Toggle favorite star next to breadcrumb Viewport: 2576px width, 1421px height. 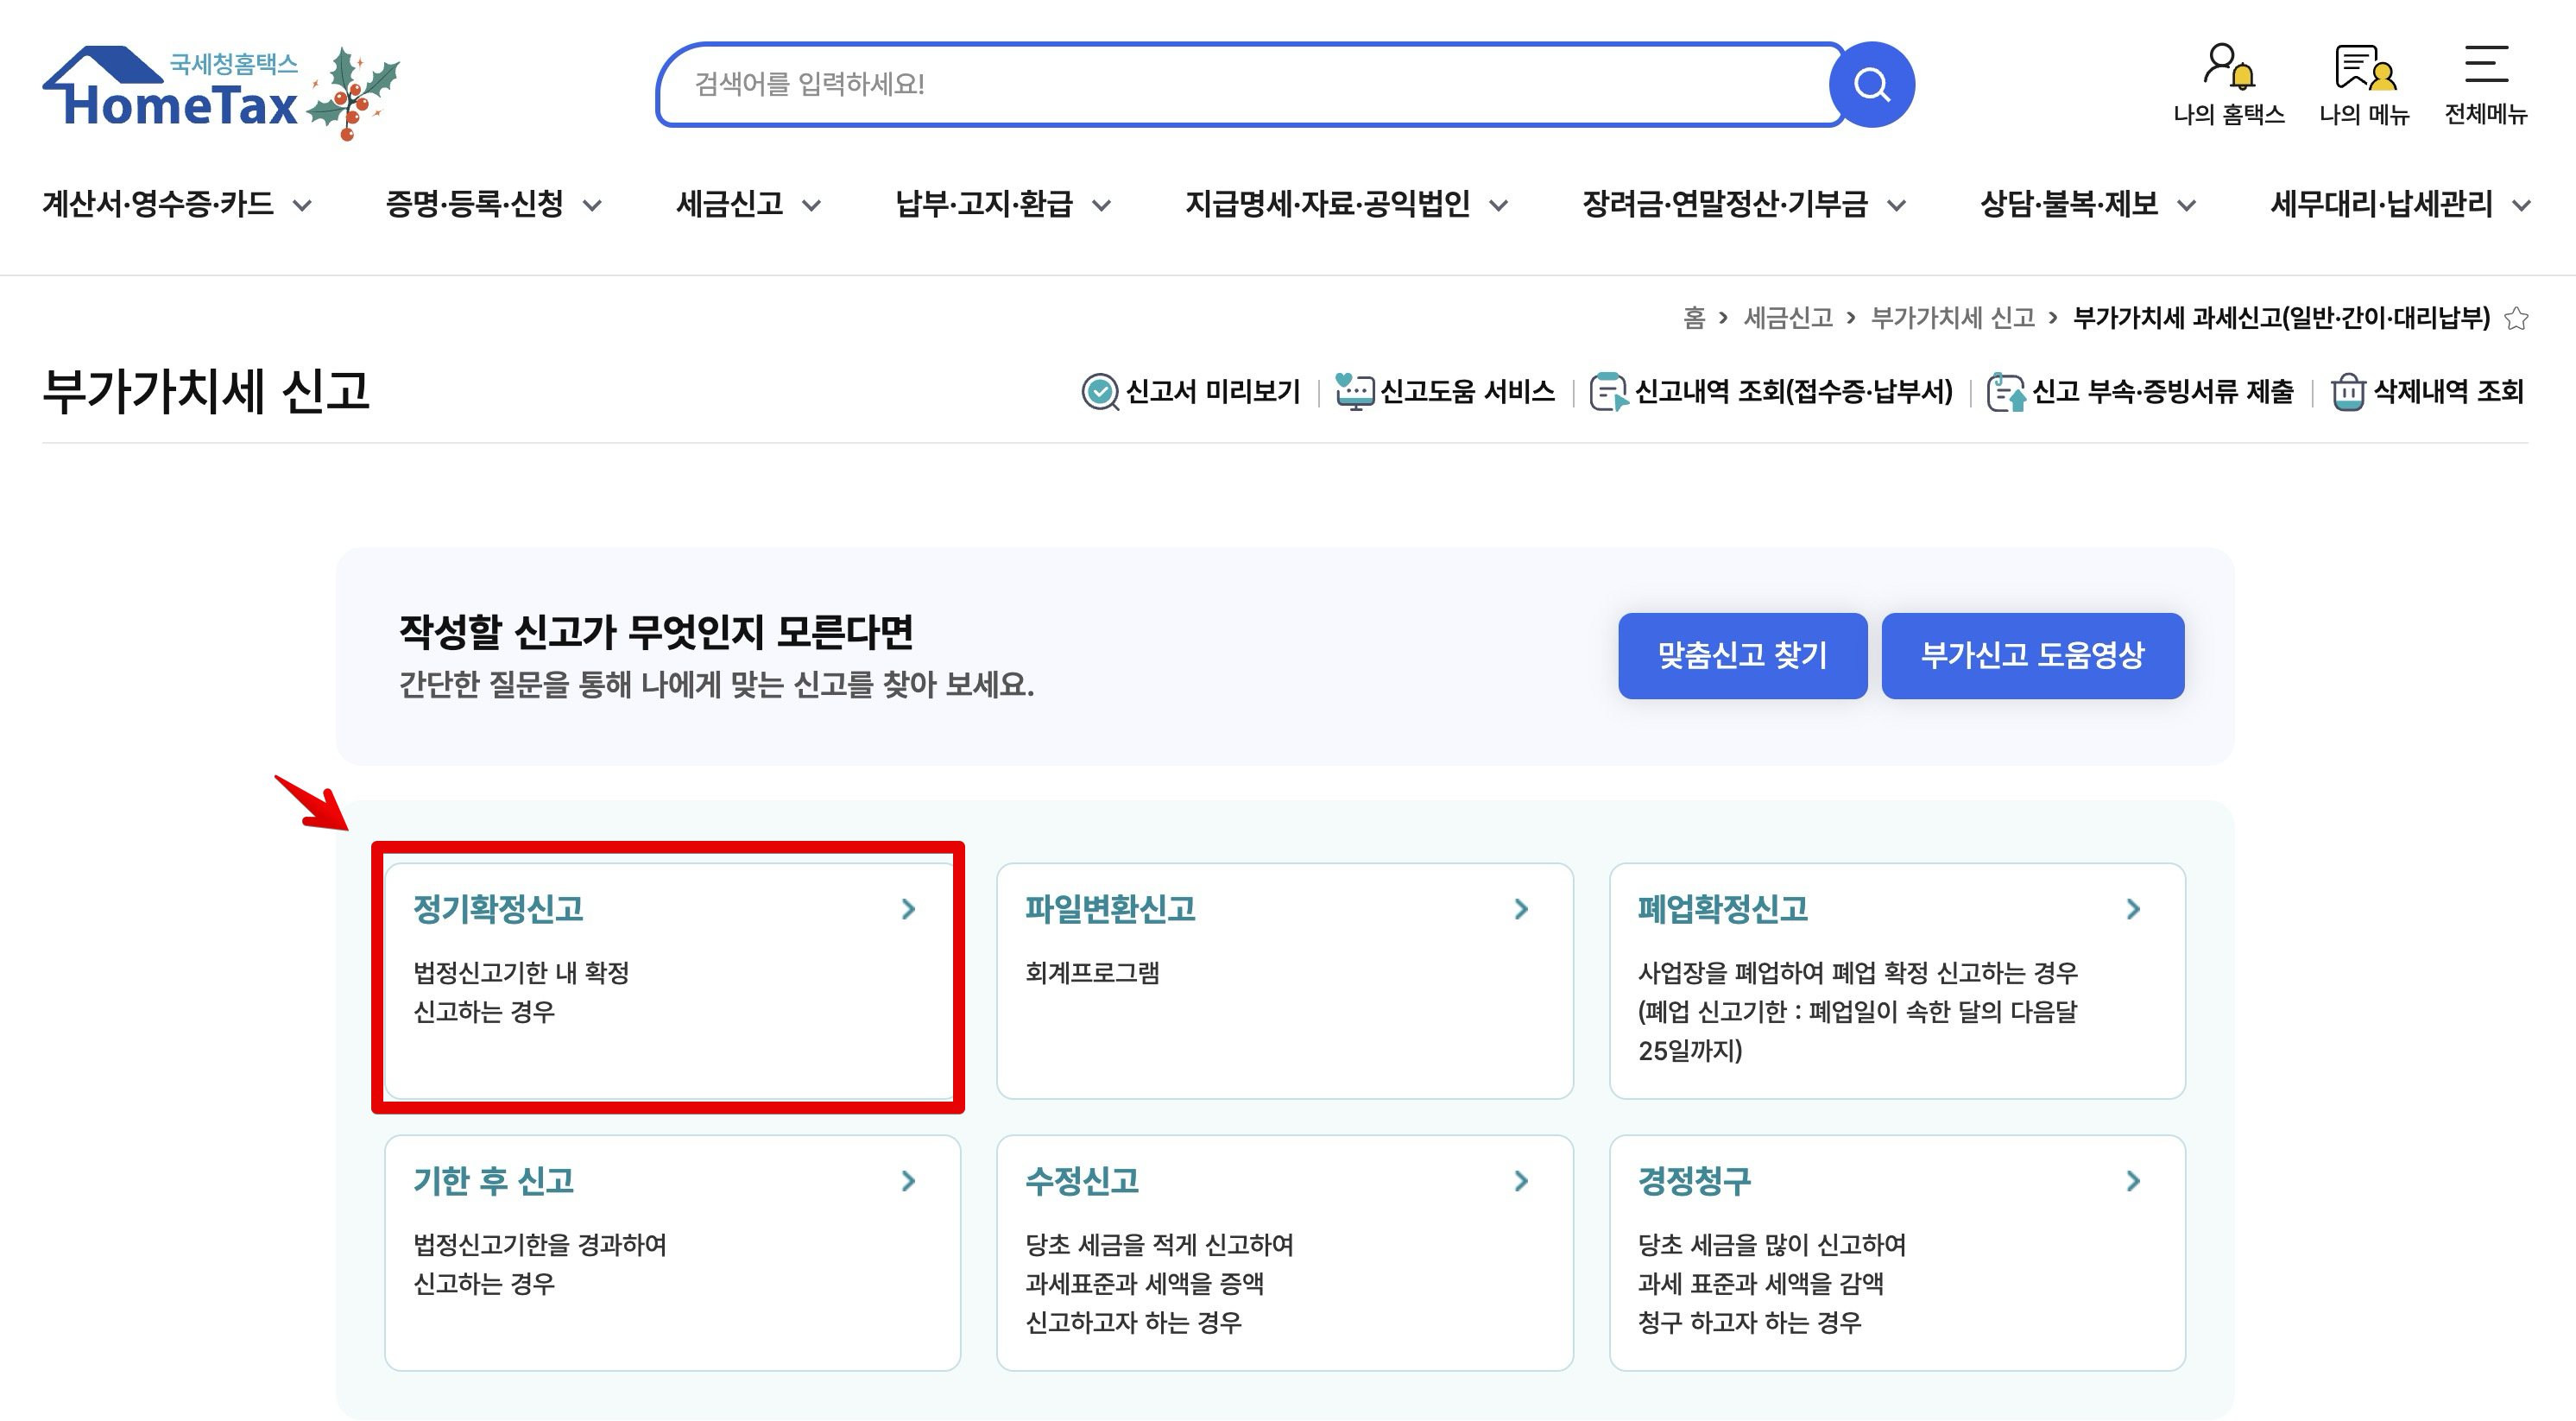click(x=2516, y=319)
